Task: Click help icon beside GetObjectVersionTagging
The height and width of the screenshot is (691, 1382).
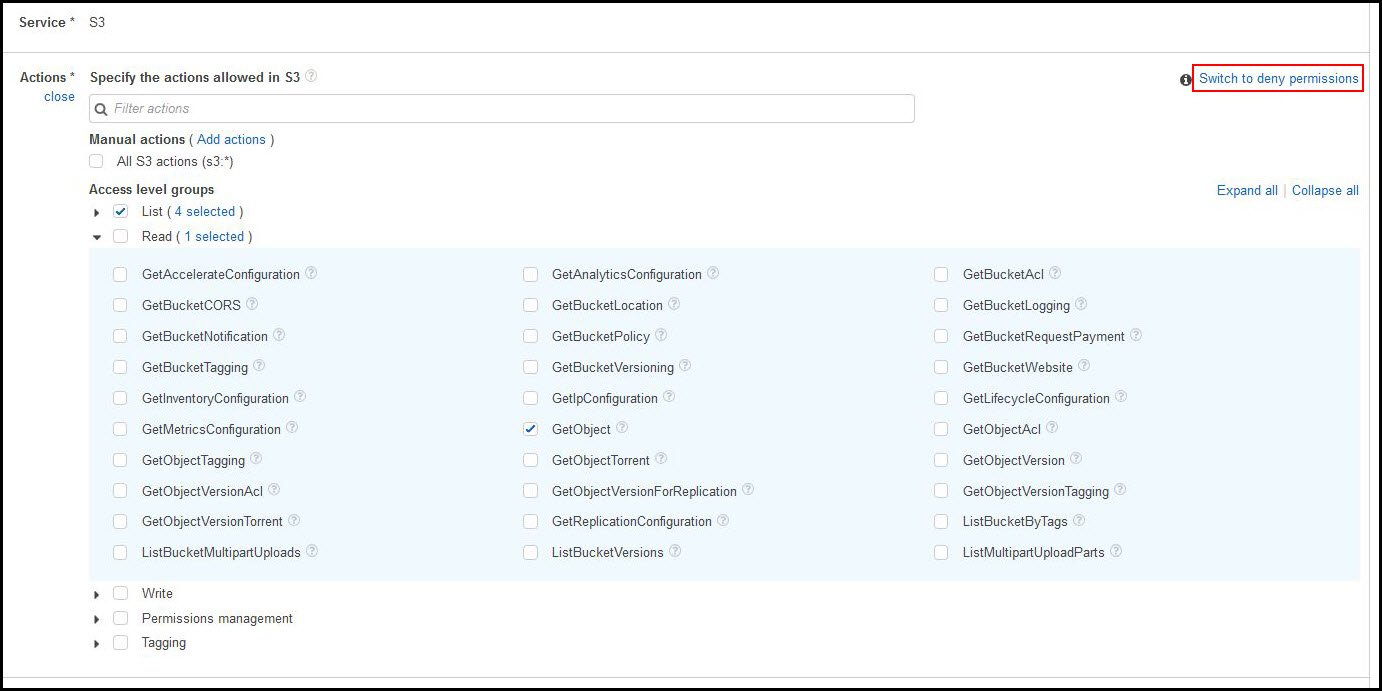Action: coord(1120,490)
